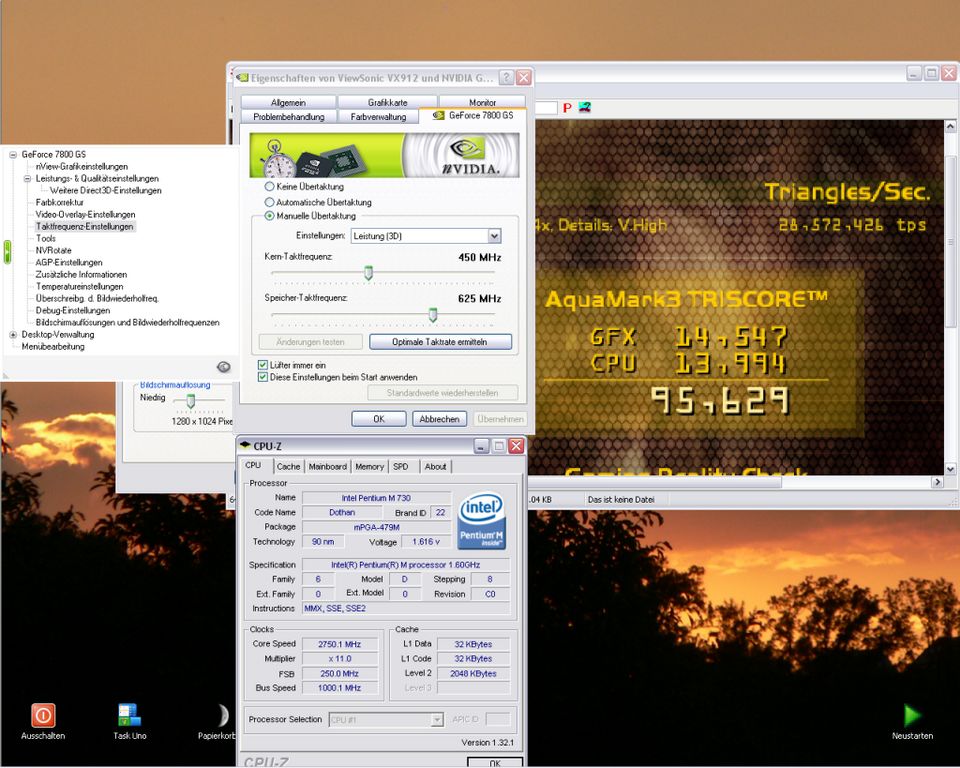
Task: Open the Task Uno desktop icon
Action: click(129, 715)
